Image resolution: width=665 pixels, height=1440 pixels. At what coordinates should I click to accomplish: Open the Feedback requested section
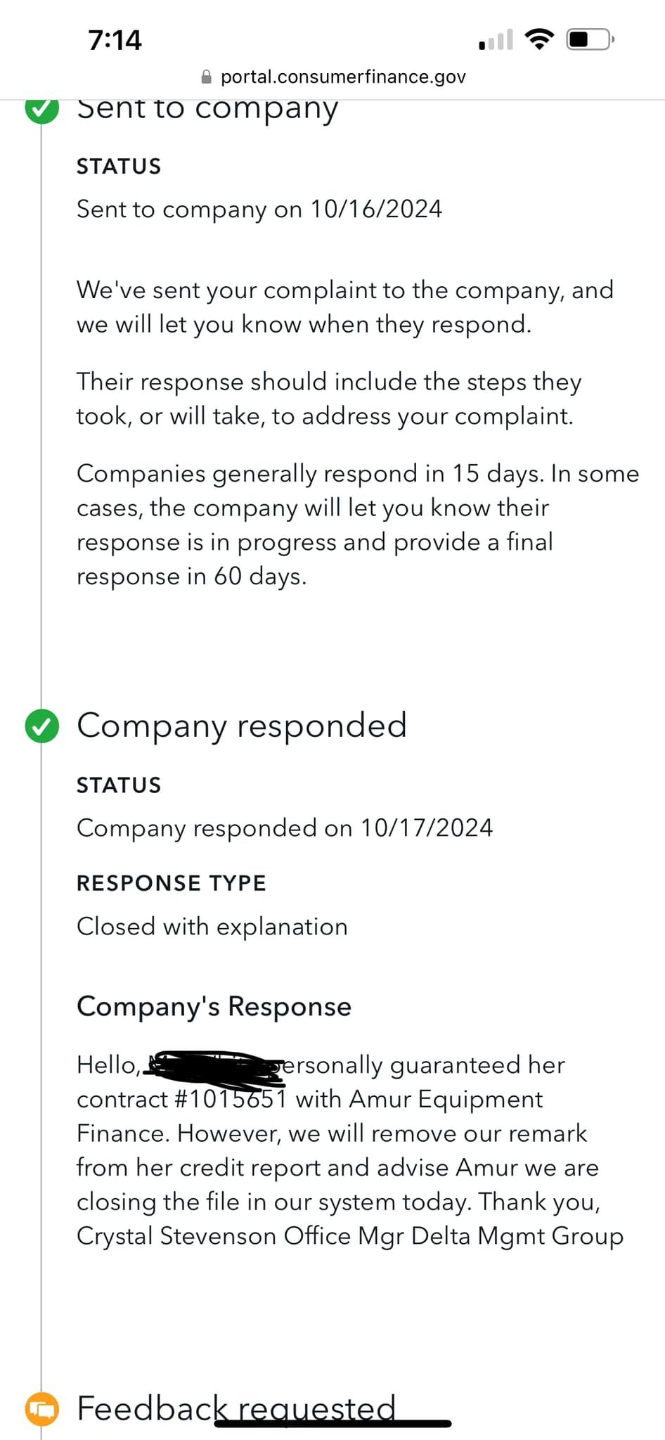(236, 1408)
